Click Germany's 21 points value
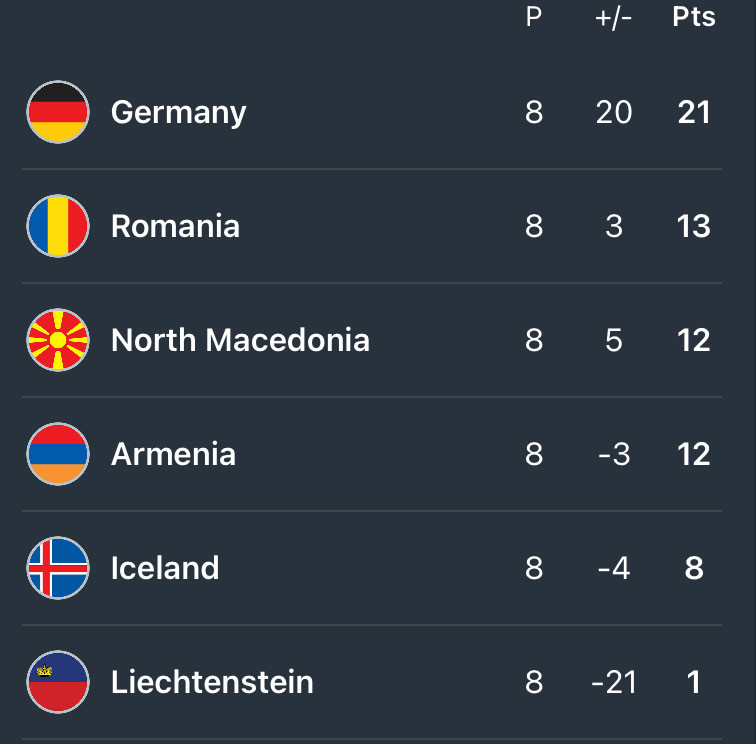Screen dimensions: 756x744 click(x=694, y=112)
